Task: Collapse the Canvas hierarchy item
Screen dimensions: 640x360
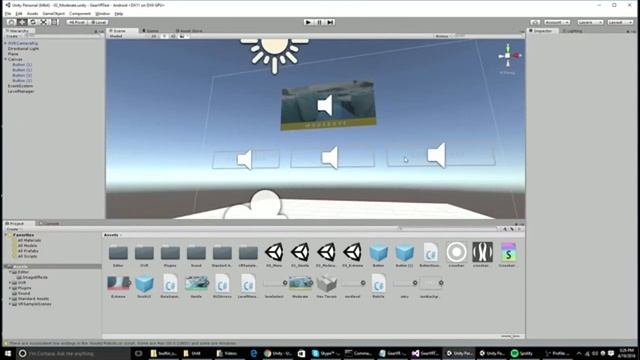Action: click(6, 59)
